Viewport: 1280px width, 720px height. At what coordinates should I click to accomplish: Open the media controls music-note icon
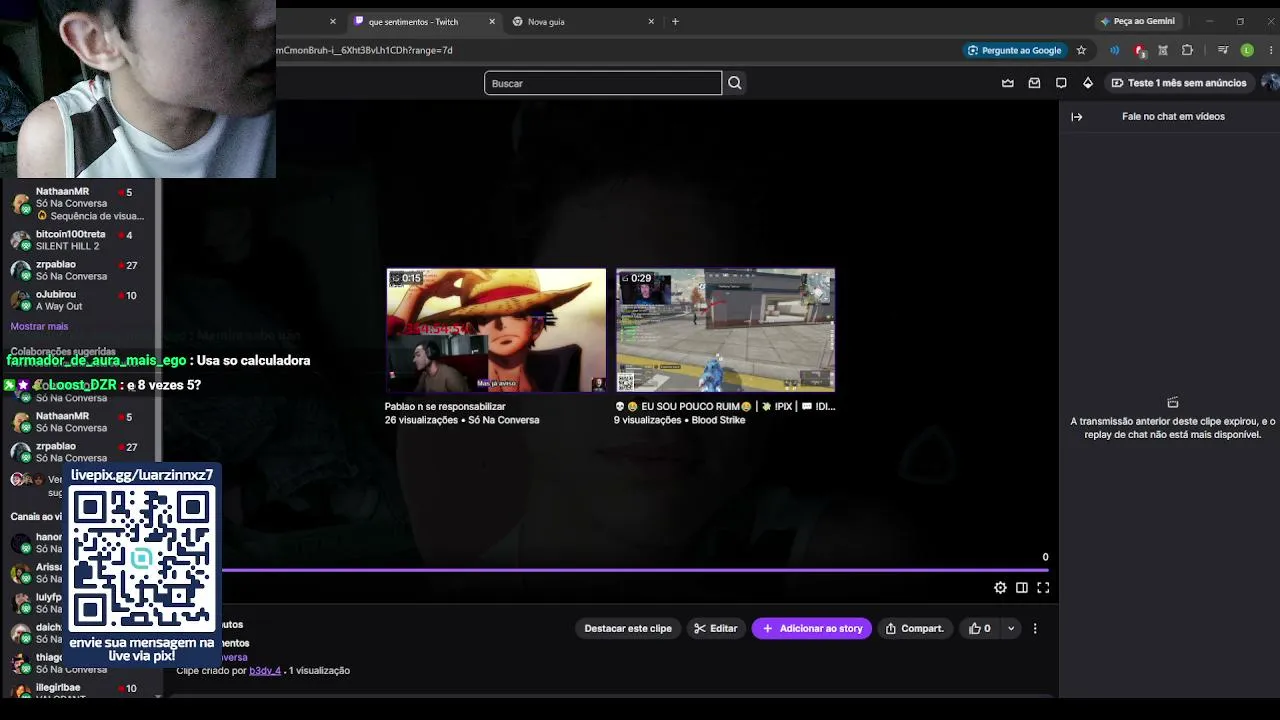(1222, 50)
